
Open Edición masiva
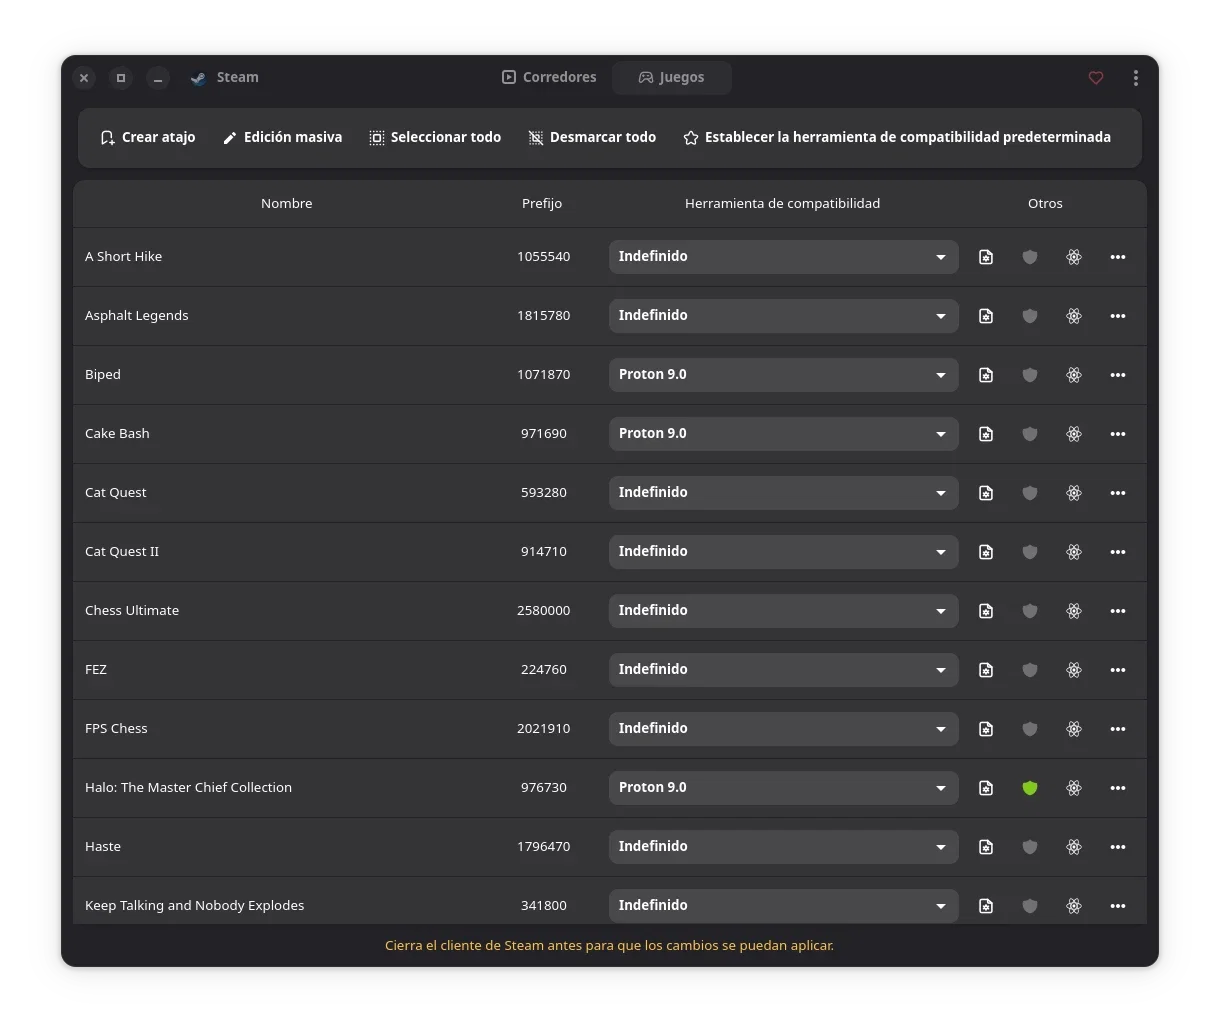pyautogui.click(x=282, y=137)
